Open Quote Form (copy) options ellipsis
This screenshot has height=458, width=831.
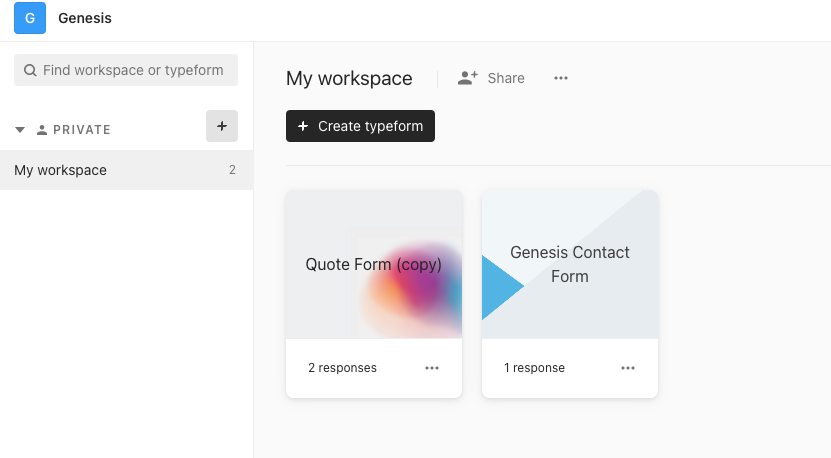pos(432,368)
